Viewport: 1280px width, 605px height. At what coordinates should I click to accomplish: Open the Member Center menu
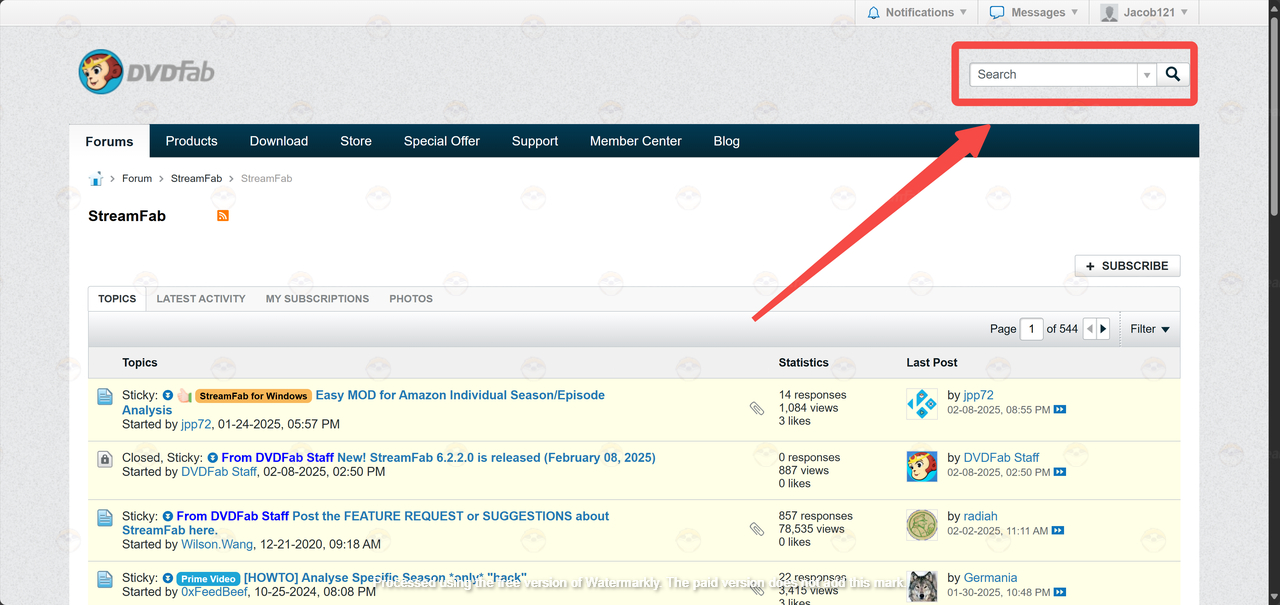coord(636,141)
